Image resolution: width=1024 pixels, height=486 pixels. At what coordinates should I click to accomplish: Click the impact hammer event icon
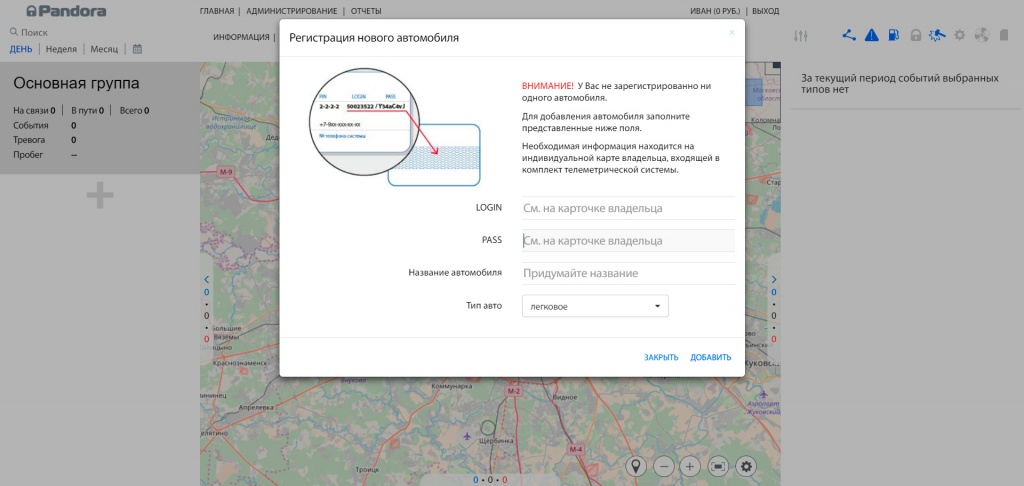click(937, 36)
